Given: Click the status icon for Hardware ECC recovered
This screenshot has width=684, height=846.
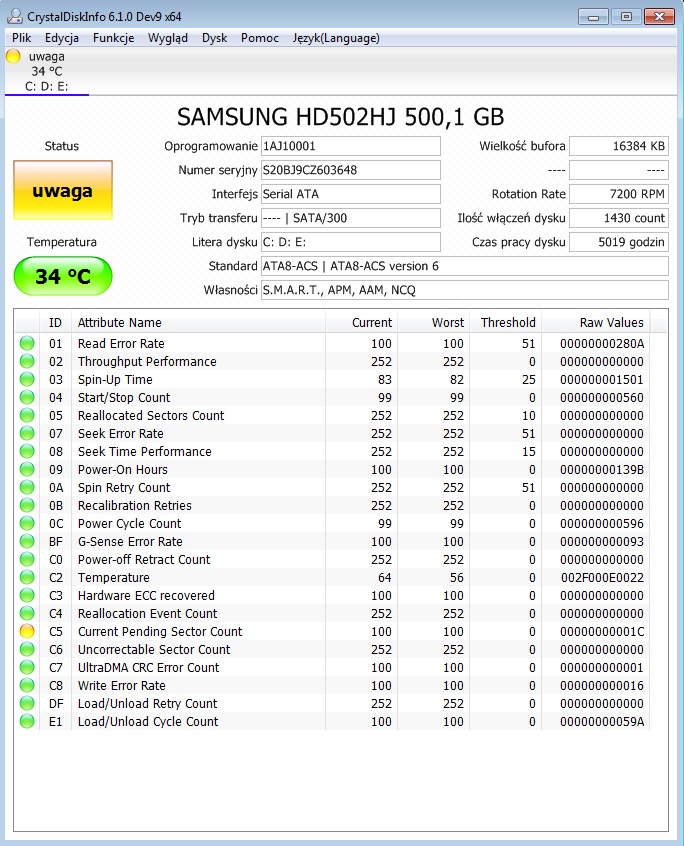Looking at the screenshot, I should pos(27,595).
